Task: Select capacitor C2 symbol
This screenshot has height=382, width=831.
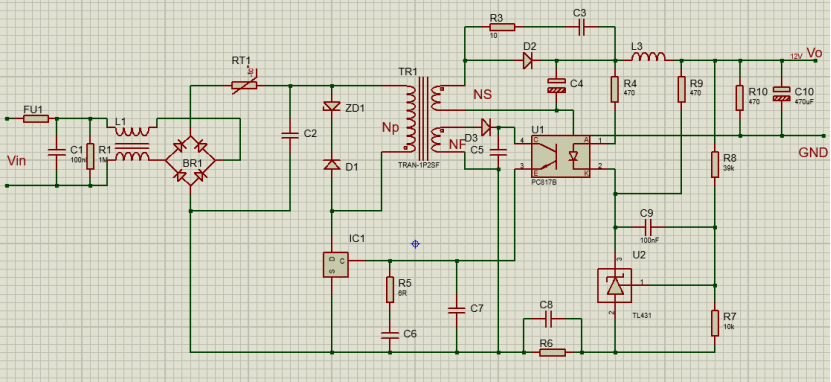Action: point(290,135)
